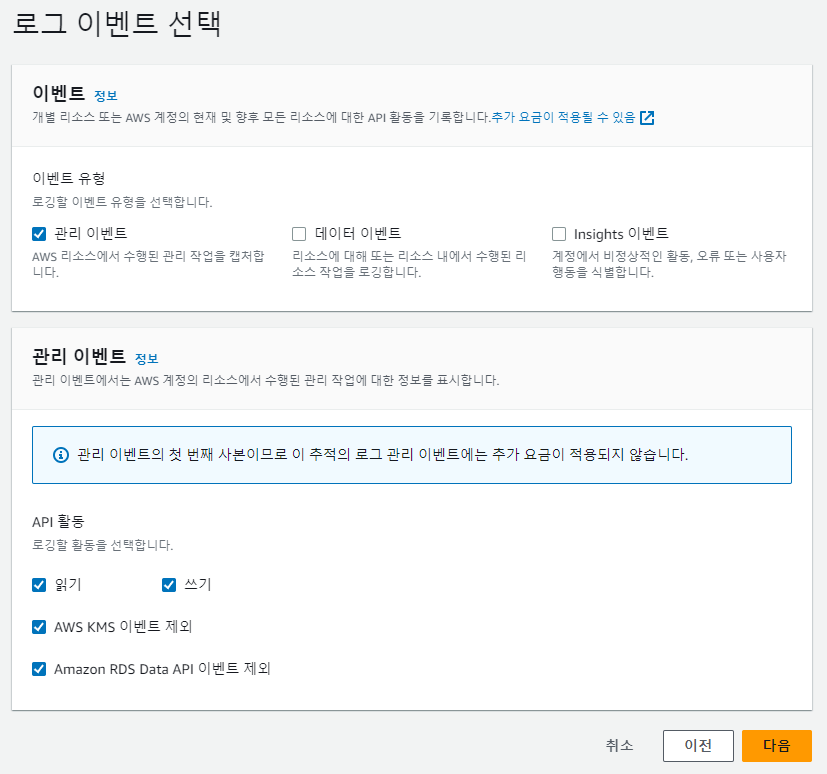Click the text 로깅할 활동을 선택합니다.
The image size is (827, 774).
point(102,545)
